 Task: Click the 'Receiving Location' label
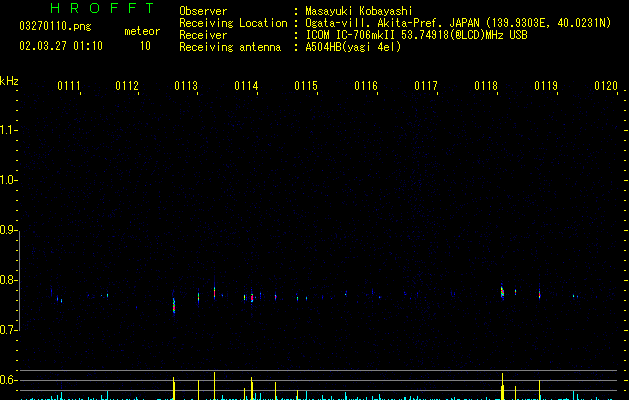coord(233,23)
